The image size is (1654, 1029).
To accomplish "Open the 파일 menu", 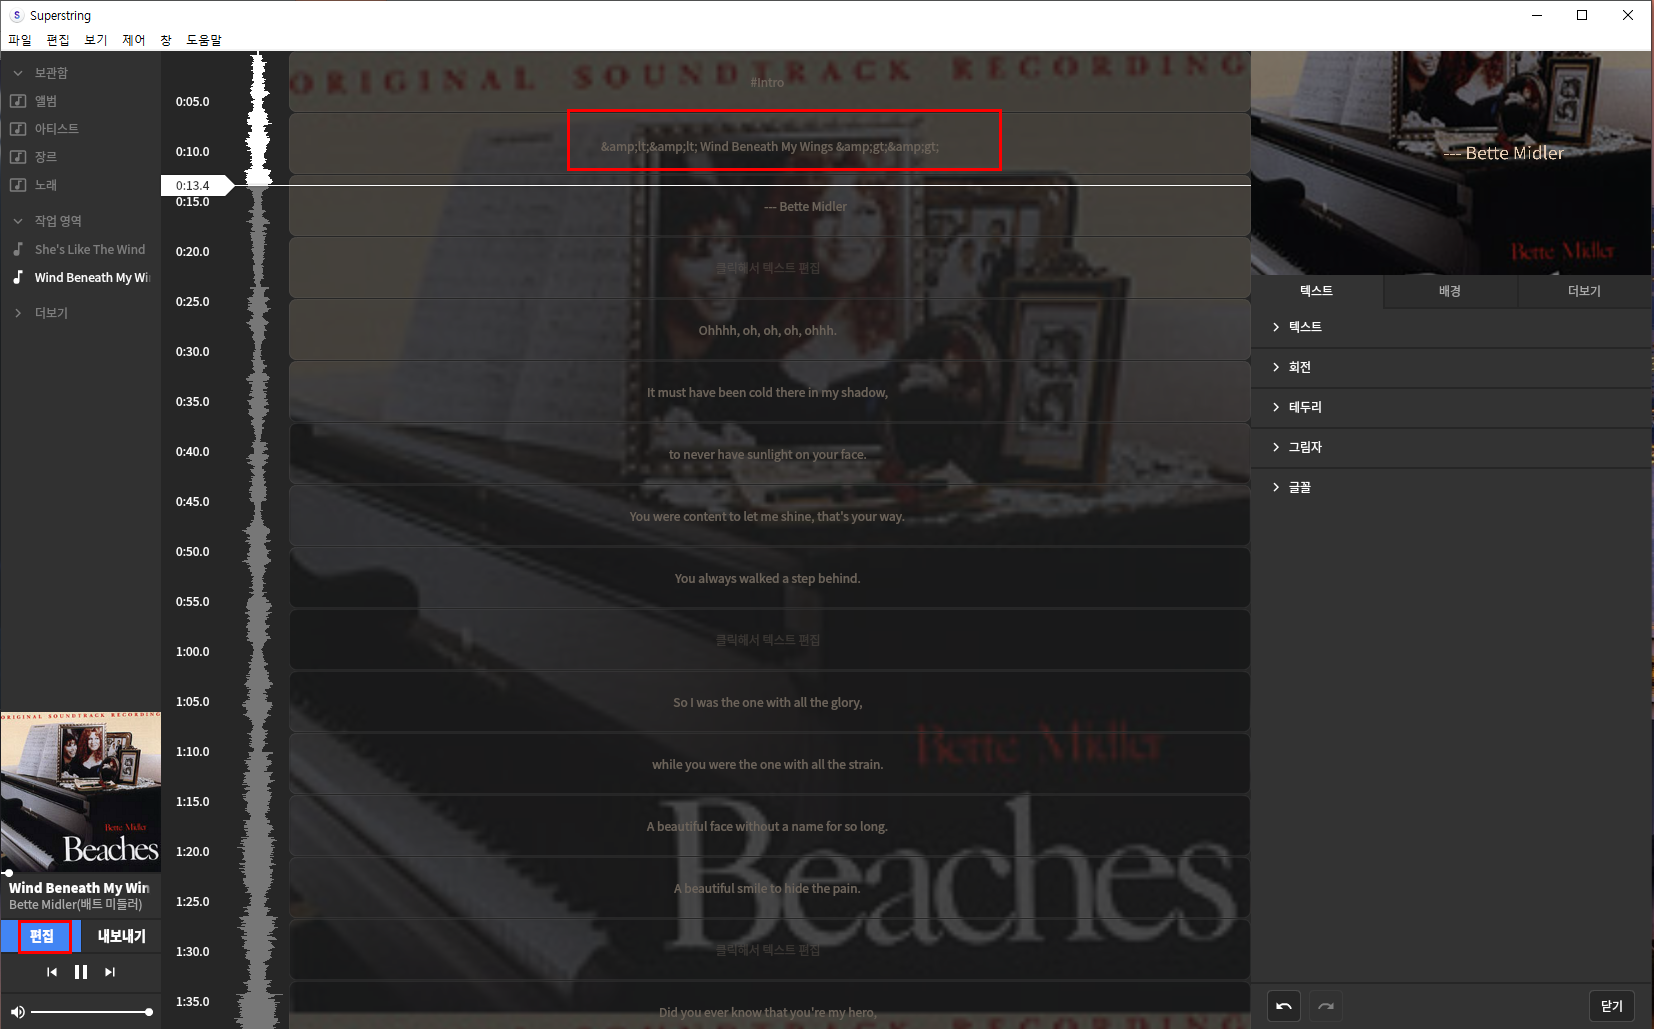I will click(x=20, y=40).
